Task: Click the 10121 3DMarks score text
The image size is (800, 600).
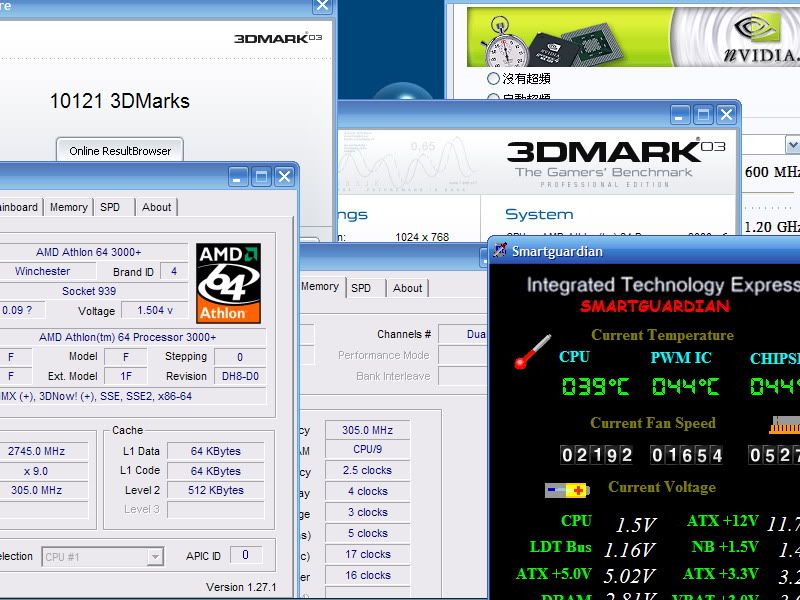Action: point(120,101)
